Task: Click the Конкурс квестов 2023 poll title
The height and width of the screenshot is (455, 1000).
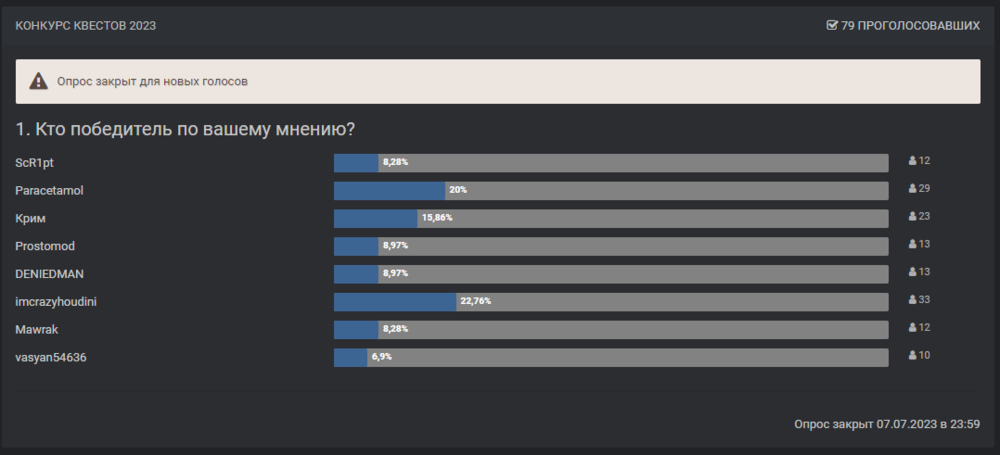Action: [86, 25]
